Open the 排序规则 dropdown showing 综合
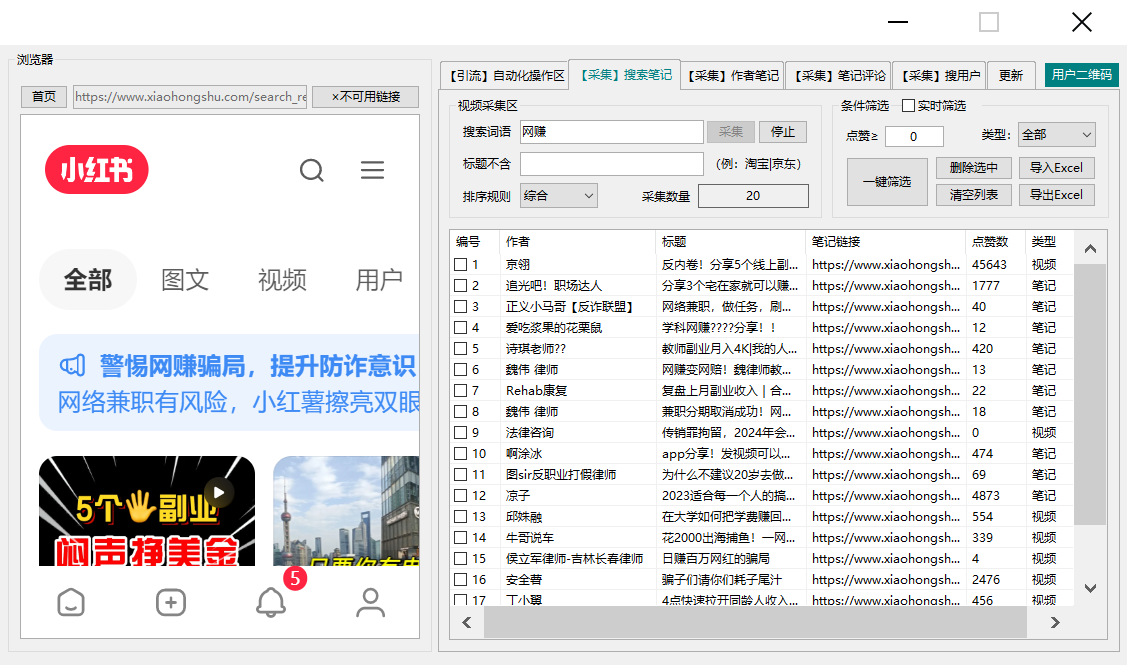This screenshot has width=1127, height=665. pos(558,195)
